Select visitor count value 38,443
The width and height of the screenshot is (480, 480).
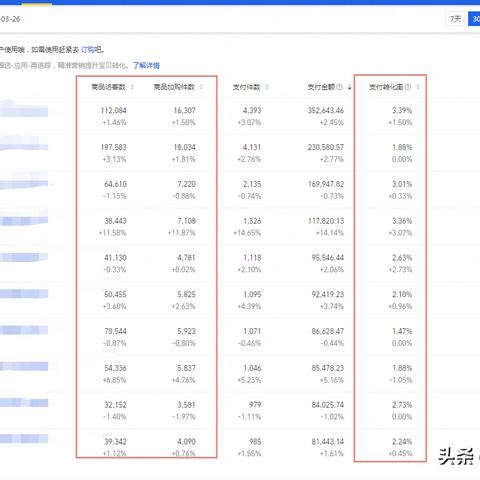115,221
